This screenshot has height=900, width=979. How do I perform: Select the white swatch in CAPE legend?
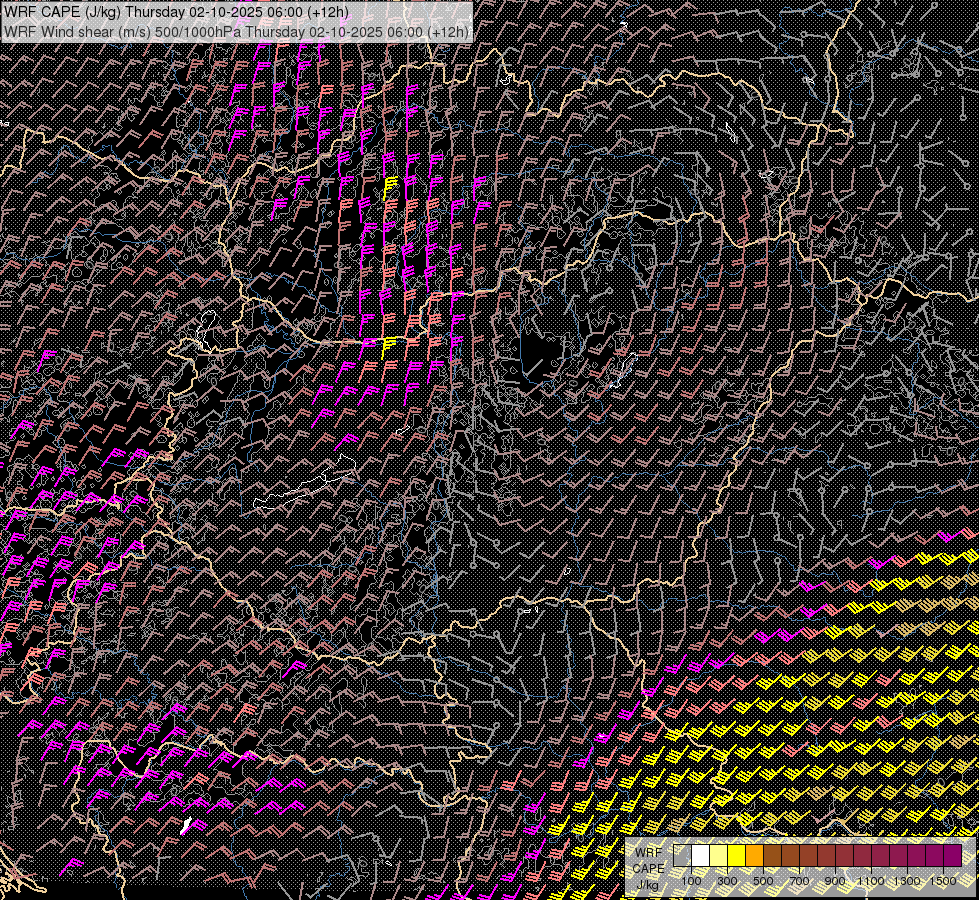(700, 855)
